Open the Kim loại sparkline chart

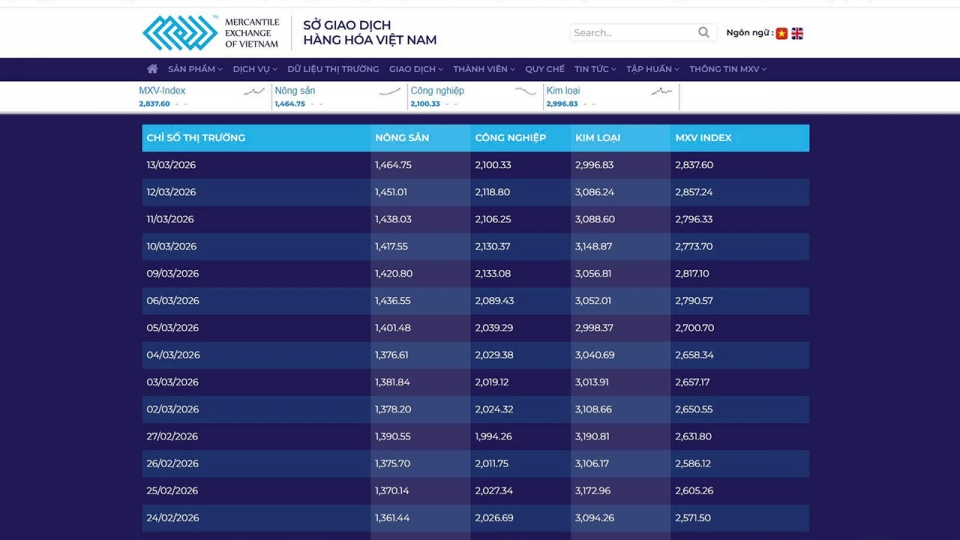pos(661,92)
